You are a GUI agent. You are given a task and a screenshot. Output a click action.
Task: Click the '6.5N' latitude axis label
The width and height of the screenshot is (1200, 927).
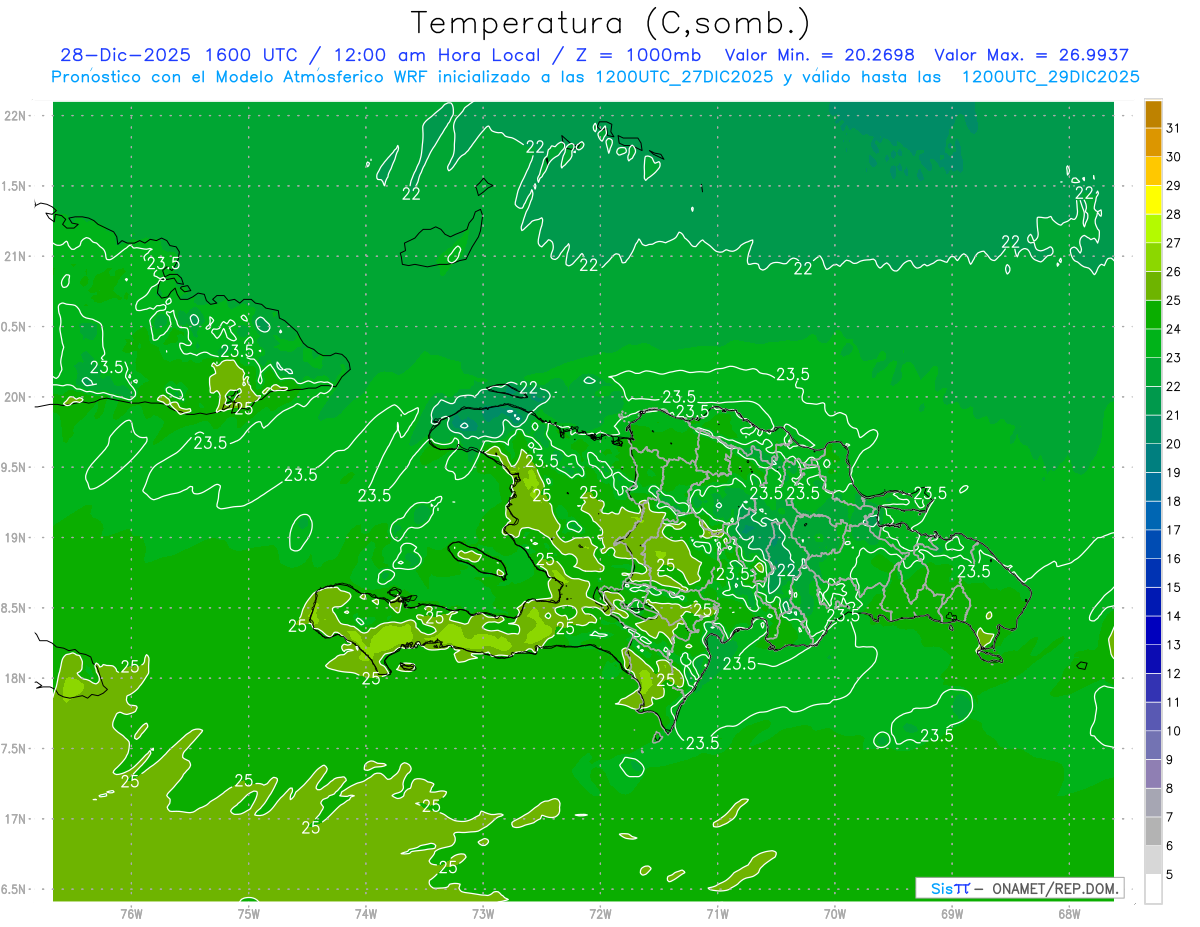tap(15, 889)
